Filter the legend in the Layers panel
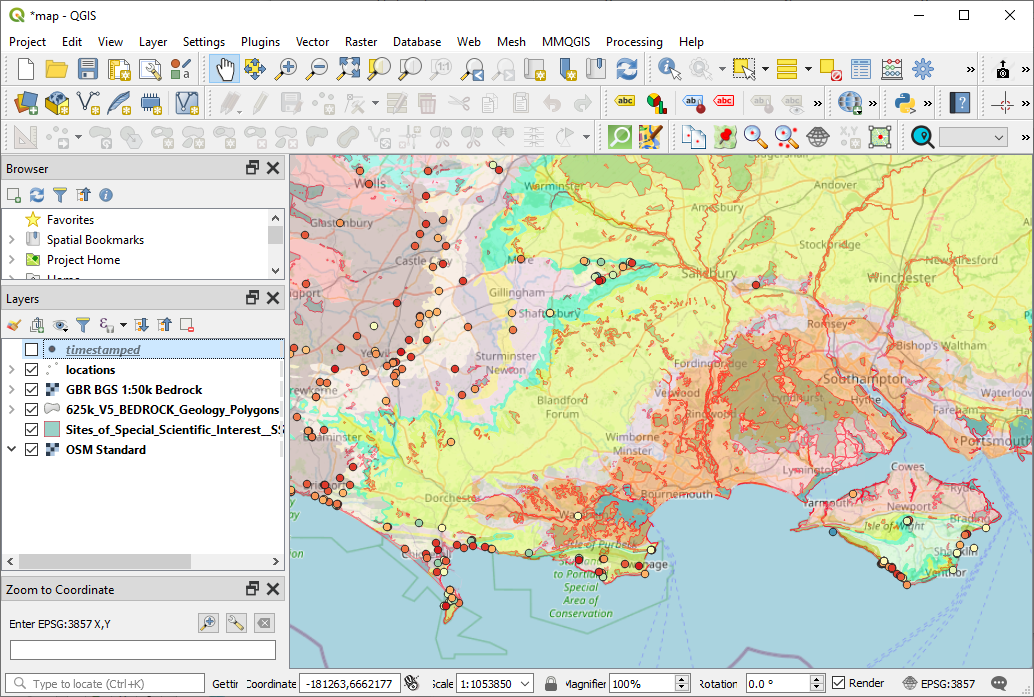The image size is (1034, 697). (x=83, y=325)
